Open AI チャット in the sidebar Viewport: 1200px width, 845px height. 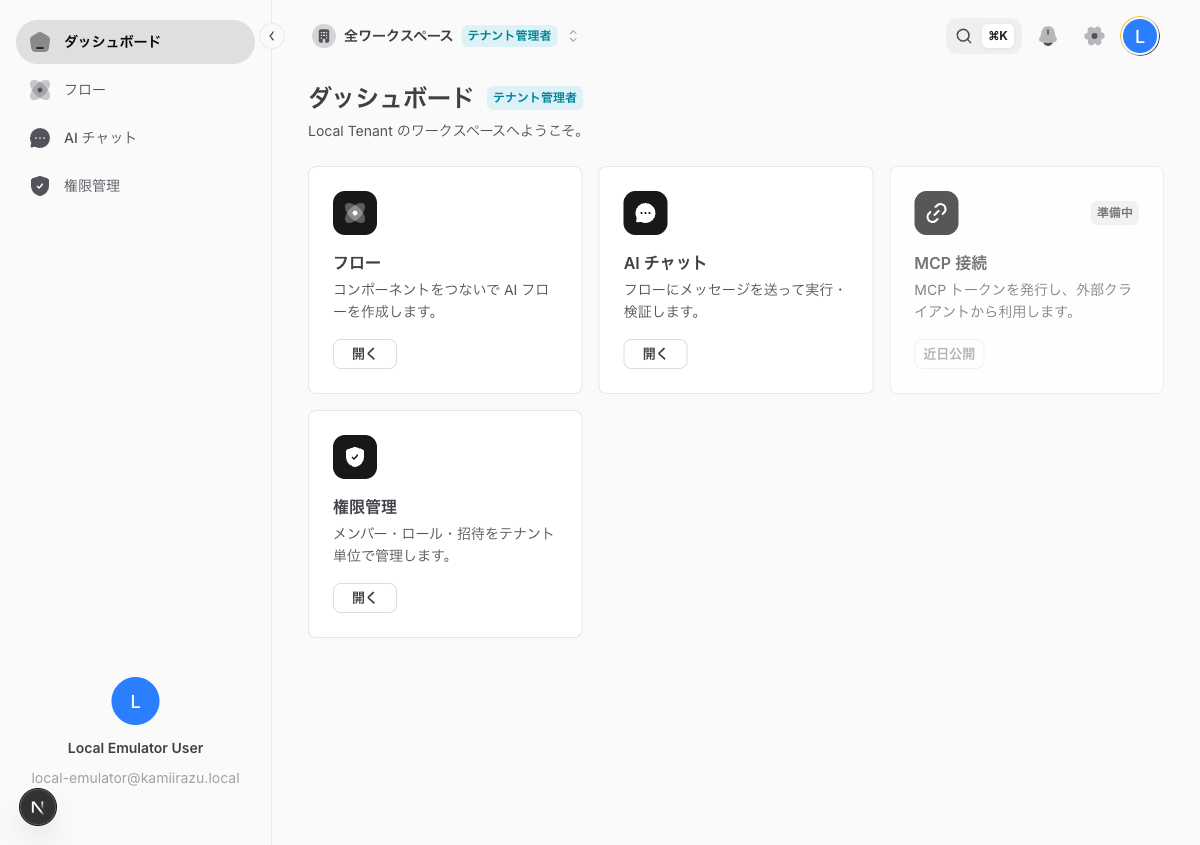click(x=135, y=138)
